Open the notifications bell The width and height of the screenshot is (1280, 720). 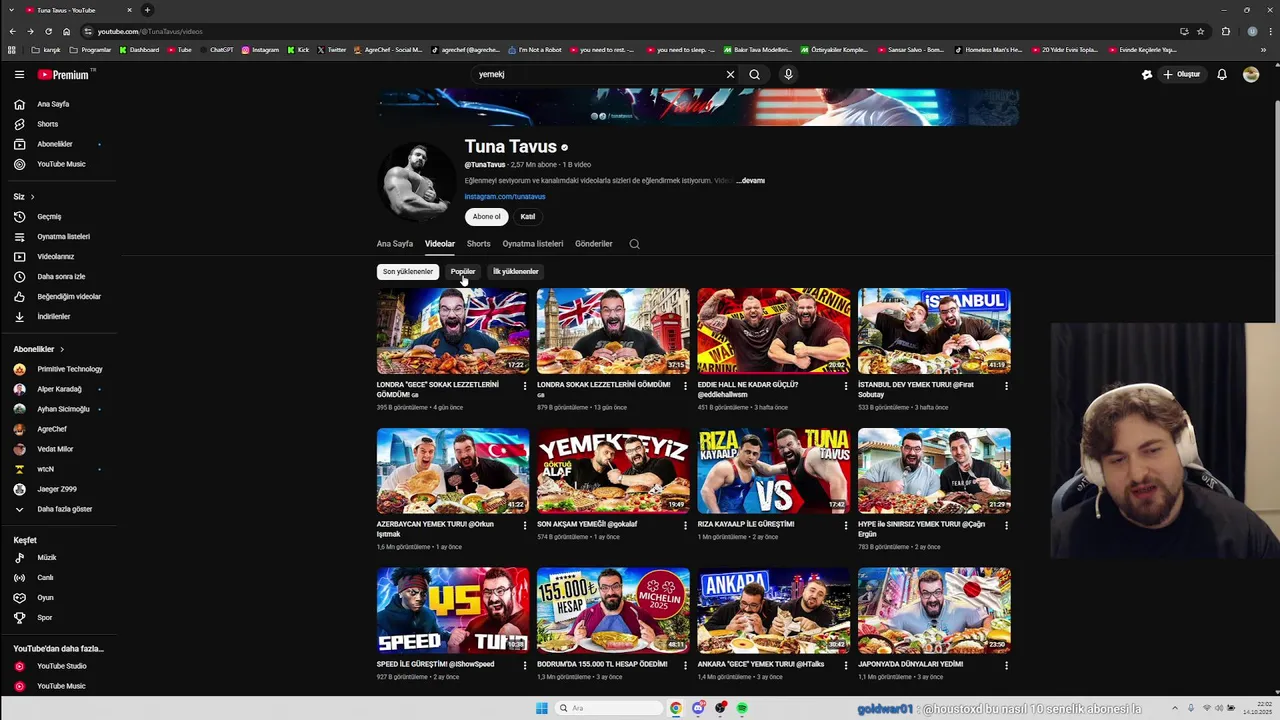1222,74
